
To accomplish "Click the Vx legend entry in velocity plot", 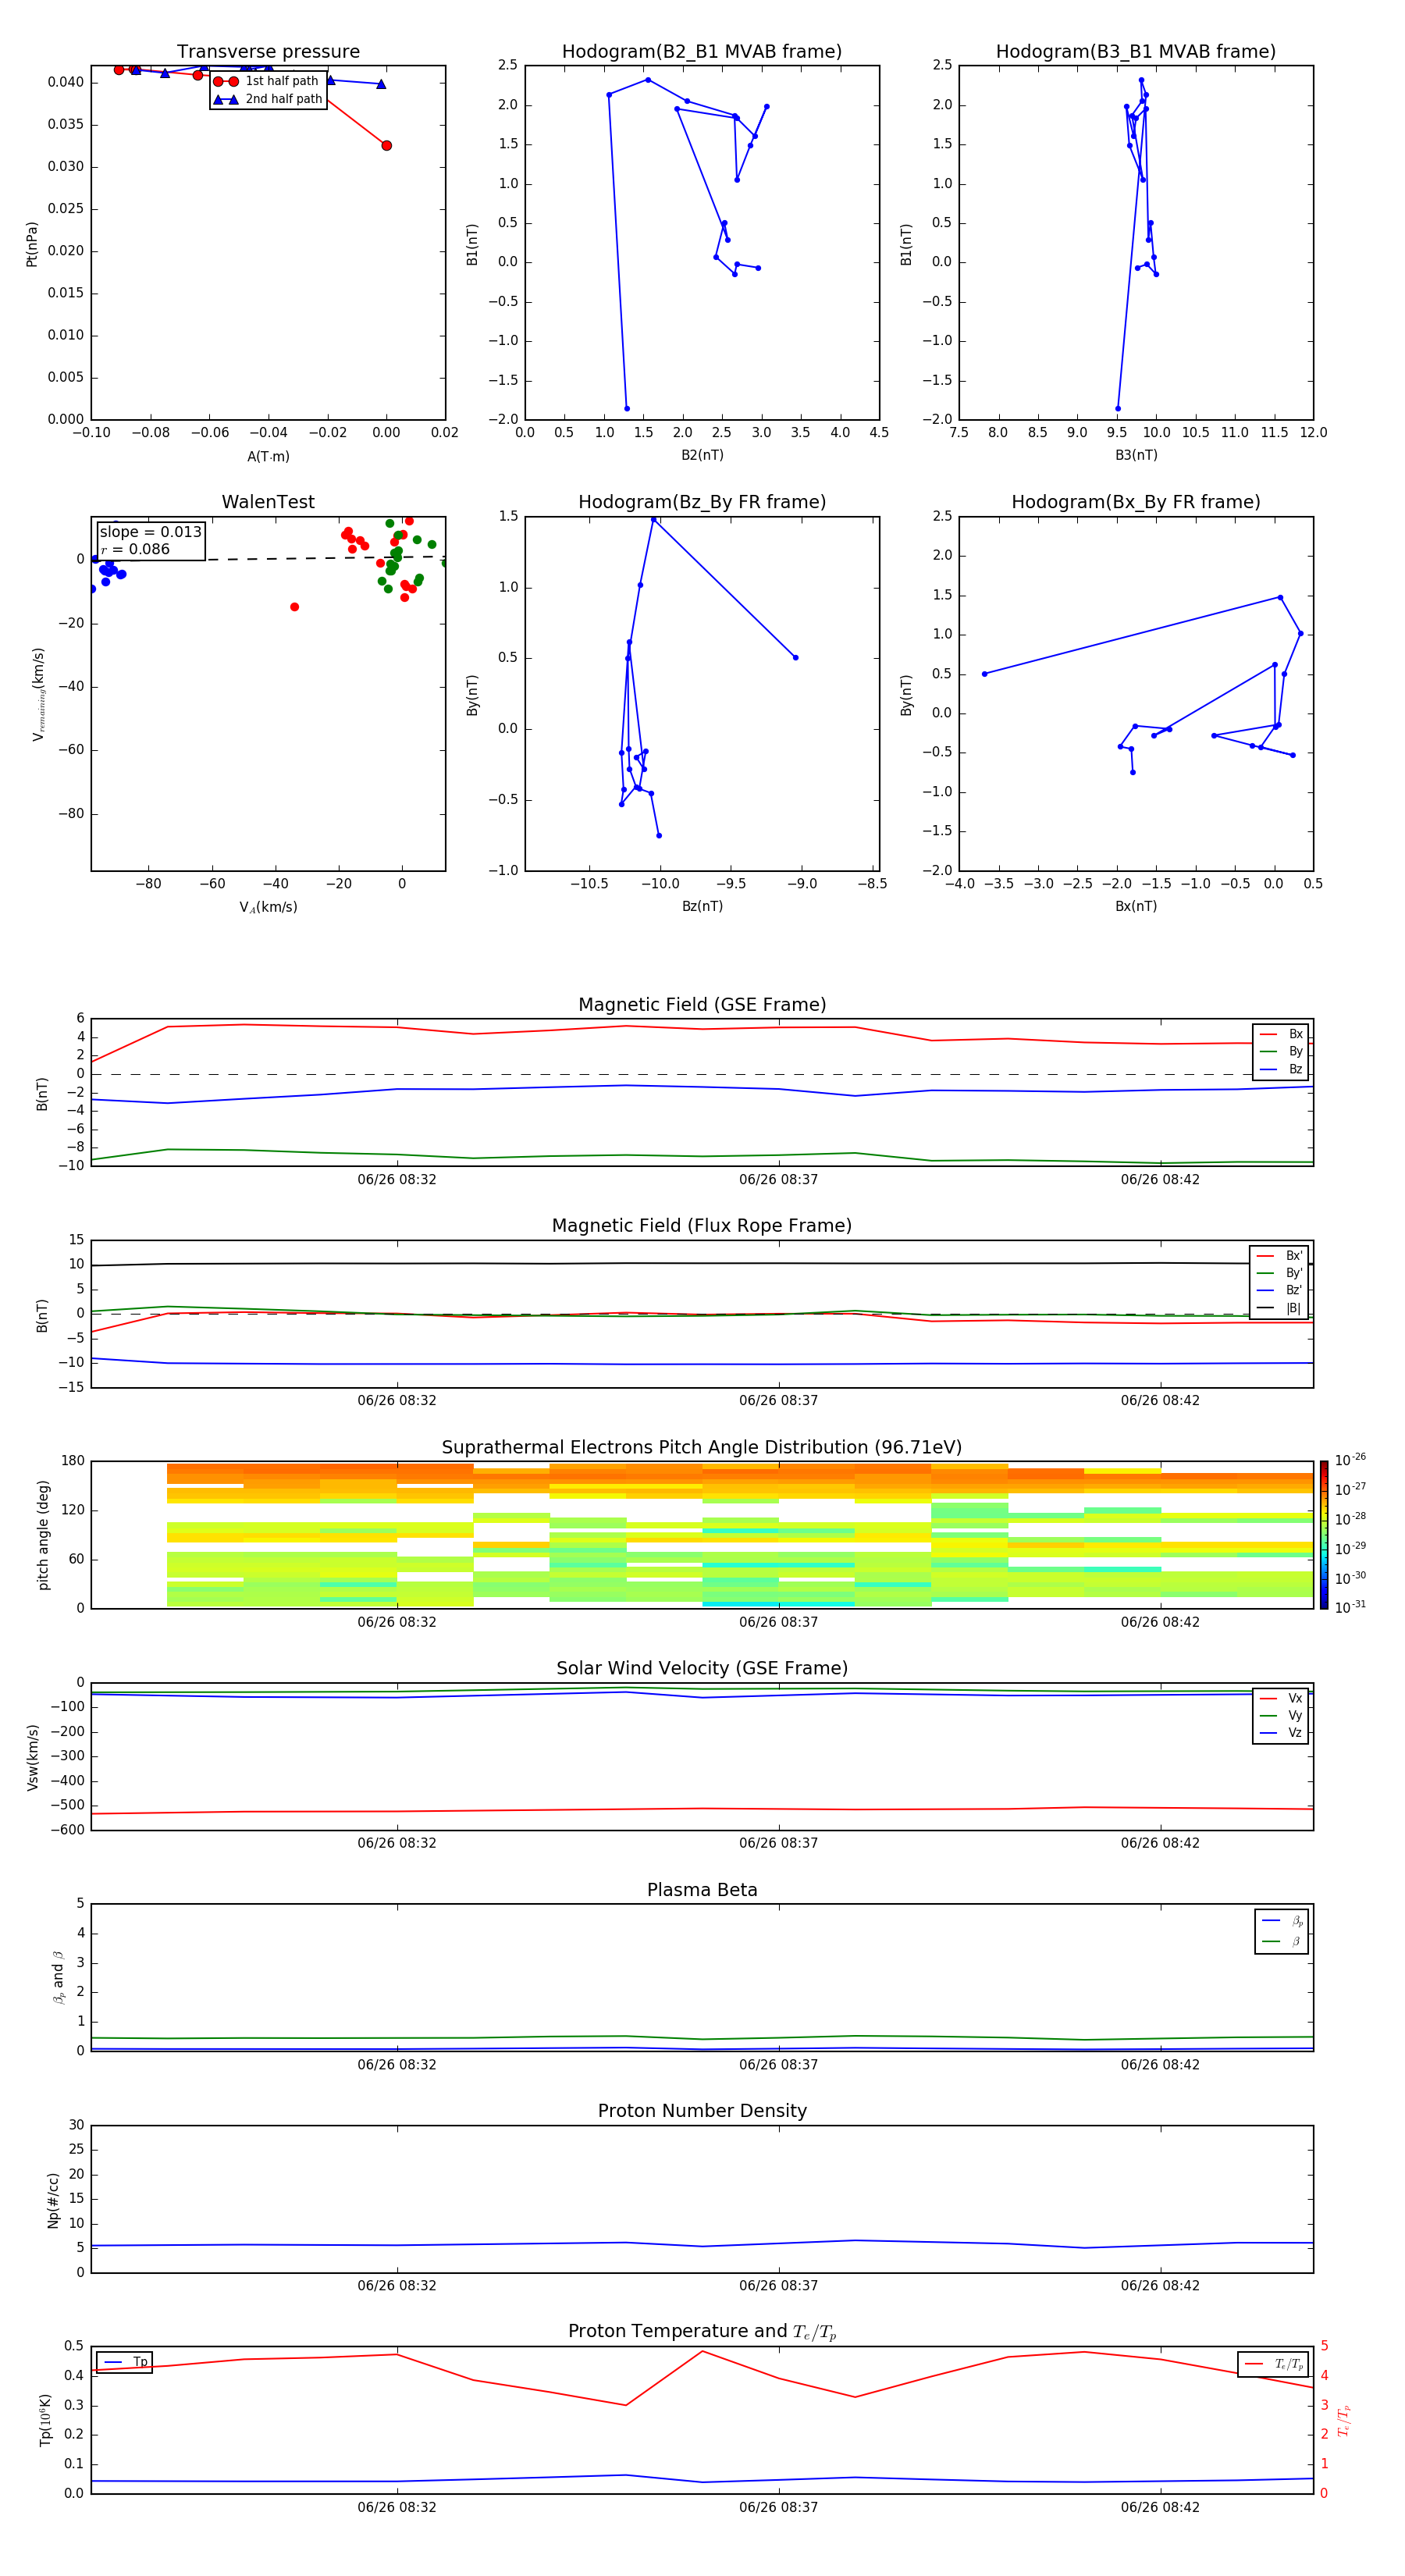I will pos(1281,1698).
